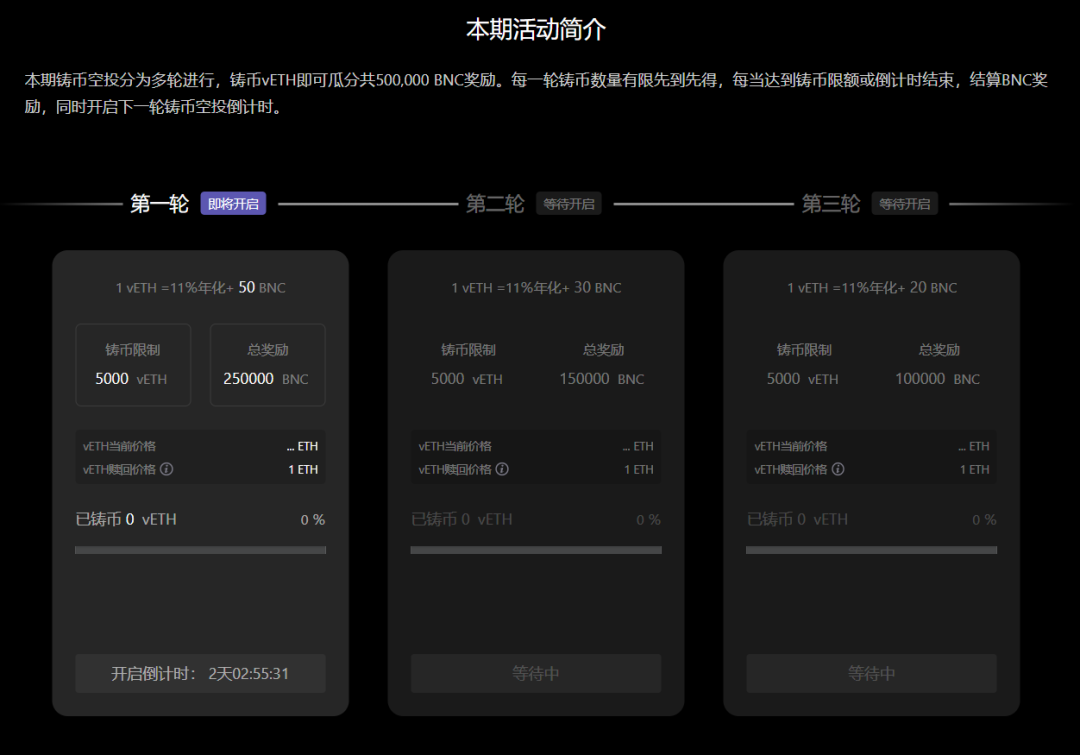Click the 等待开启 badge beside 第三轮
This screenshot has width=1080, height=755.
pos(904,202)
